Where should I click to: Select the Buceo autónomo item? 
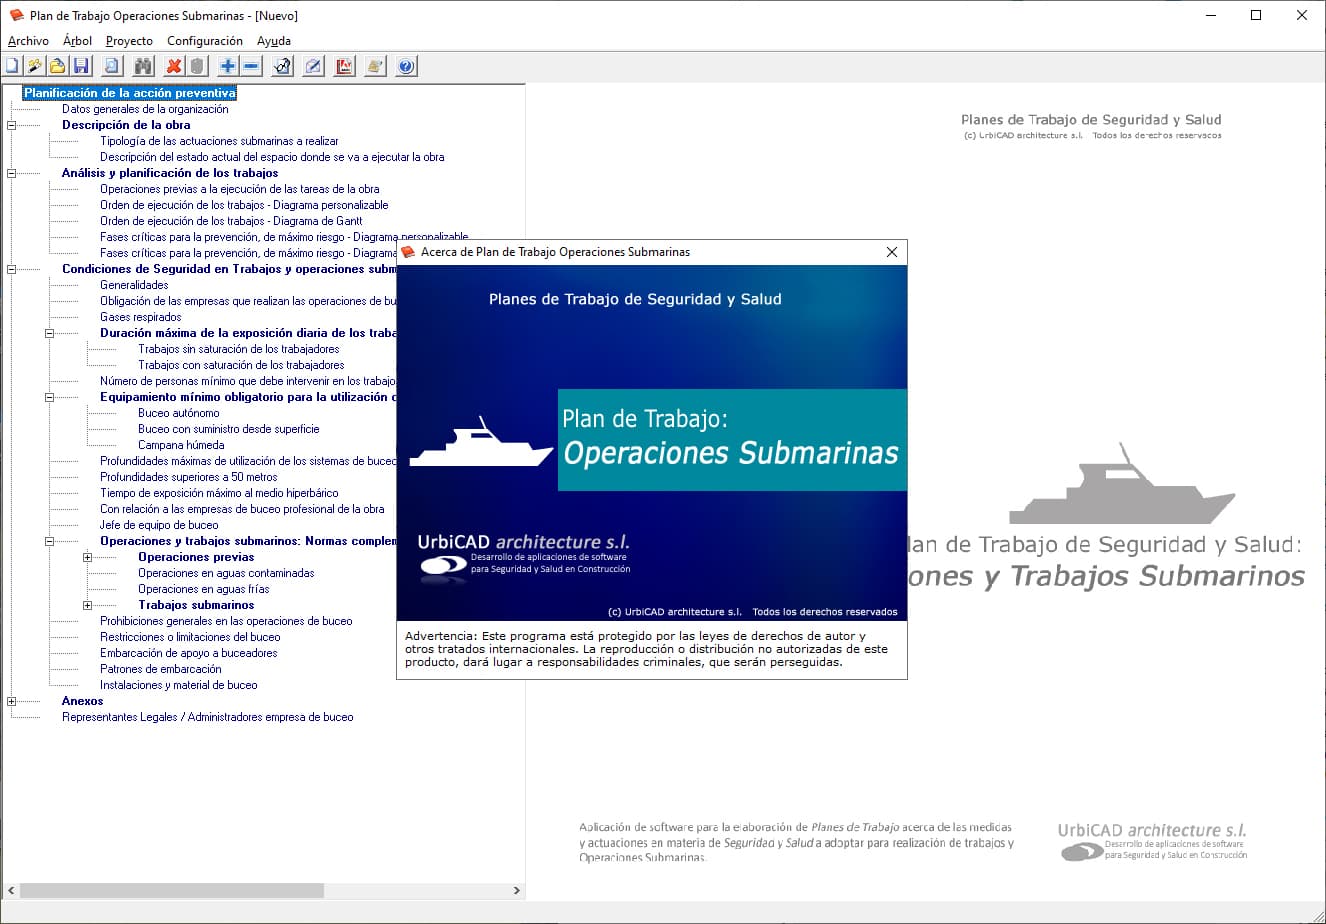179,413
